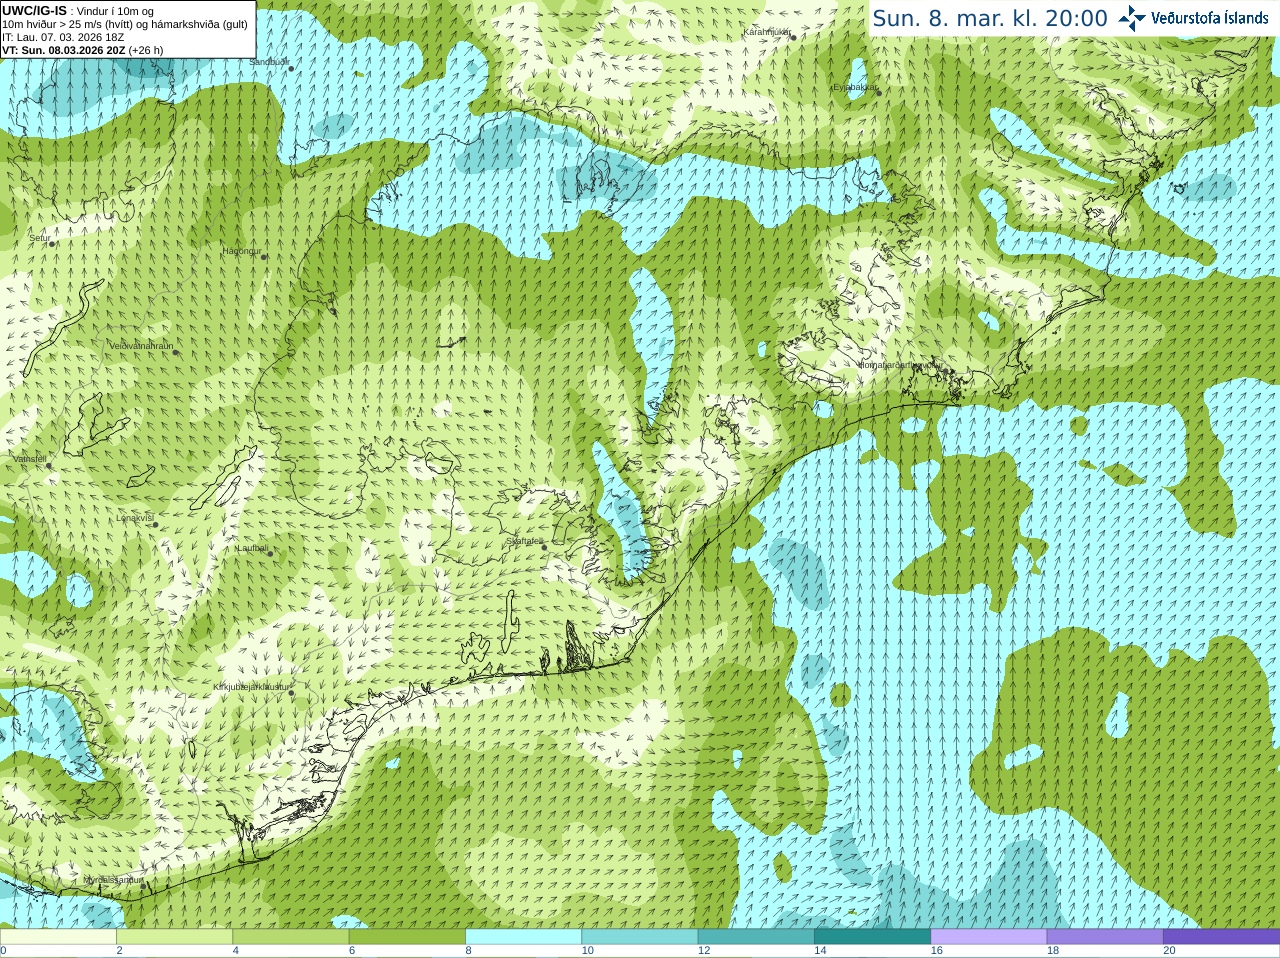Select the 6–8 m/s legend color
The width and height of the screenshot is (1280, 958).
click(x=407, y=936)
